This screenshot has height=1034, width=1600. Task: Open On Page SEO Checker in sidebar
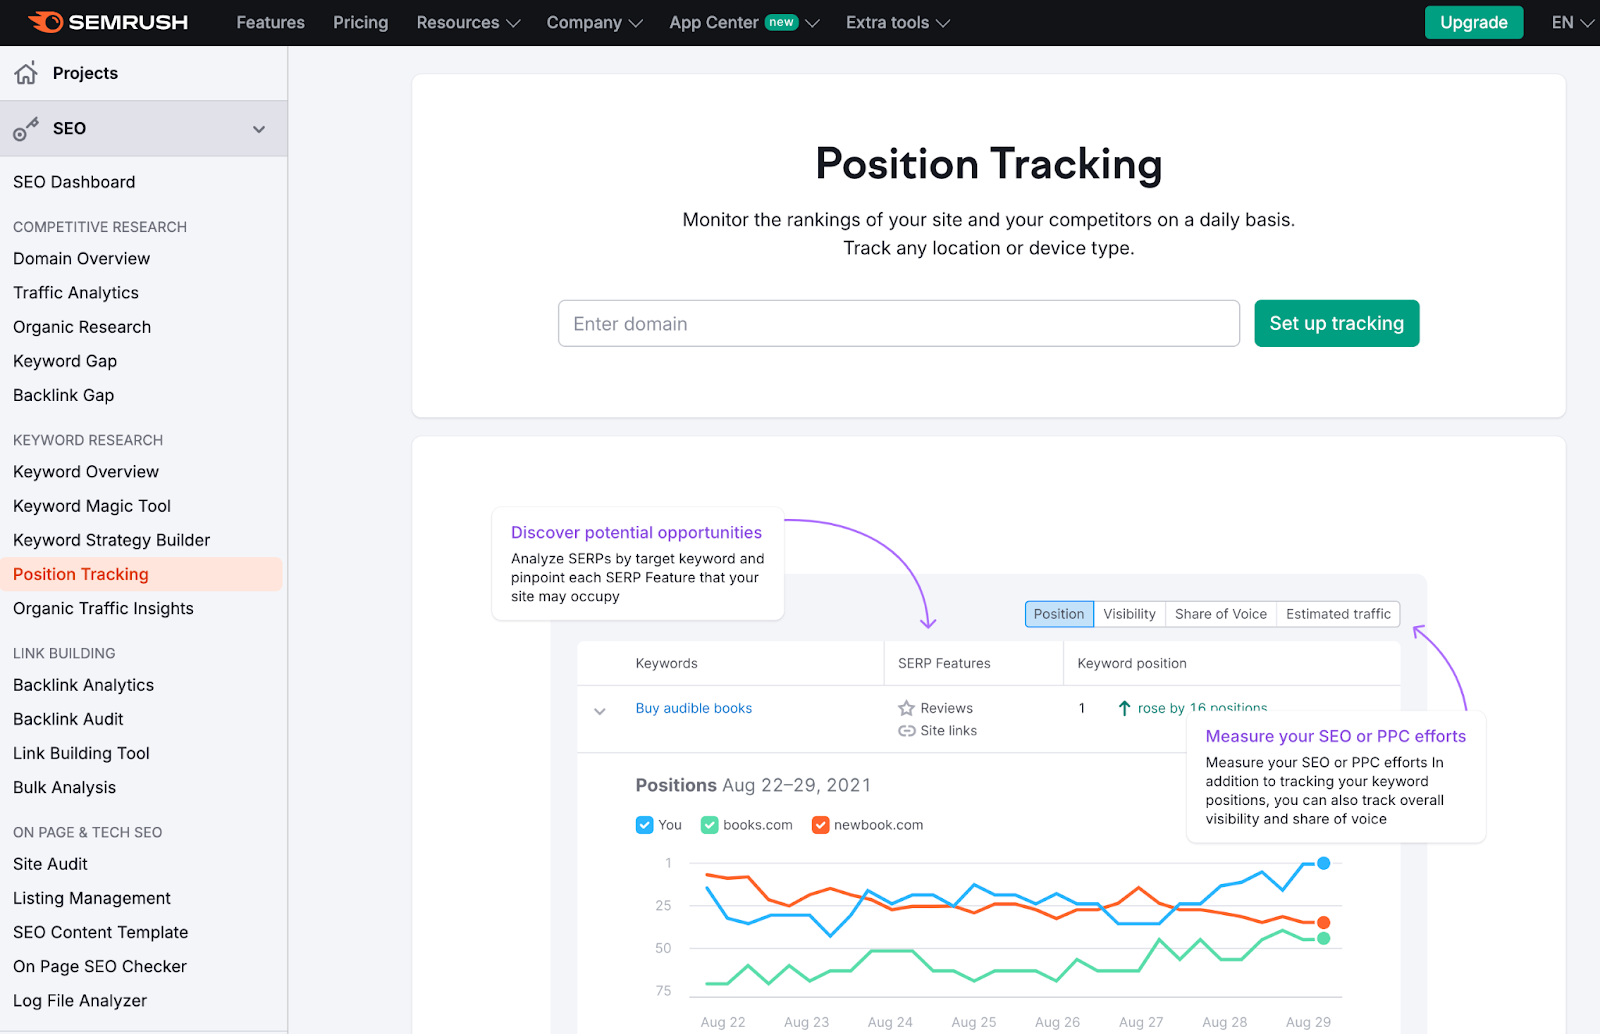100,966
